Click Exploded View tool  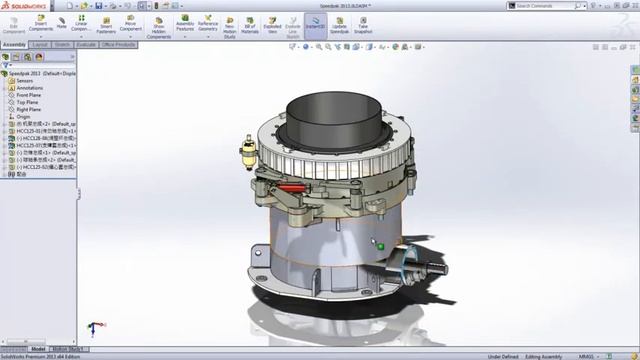pos(272,25)
